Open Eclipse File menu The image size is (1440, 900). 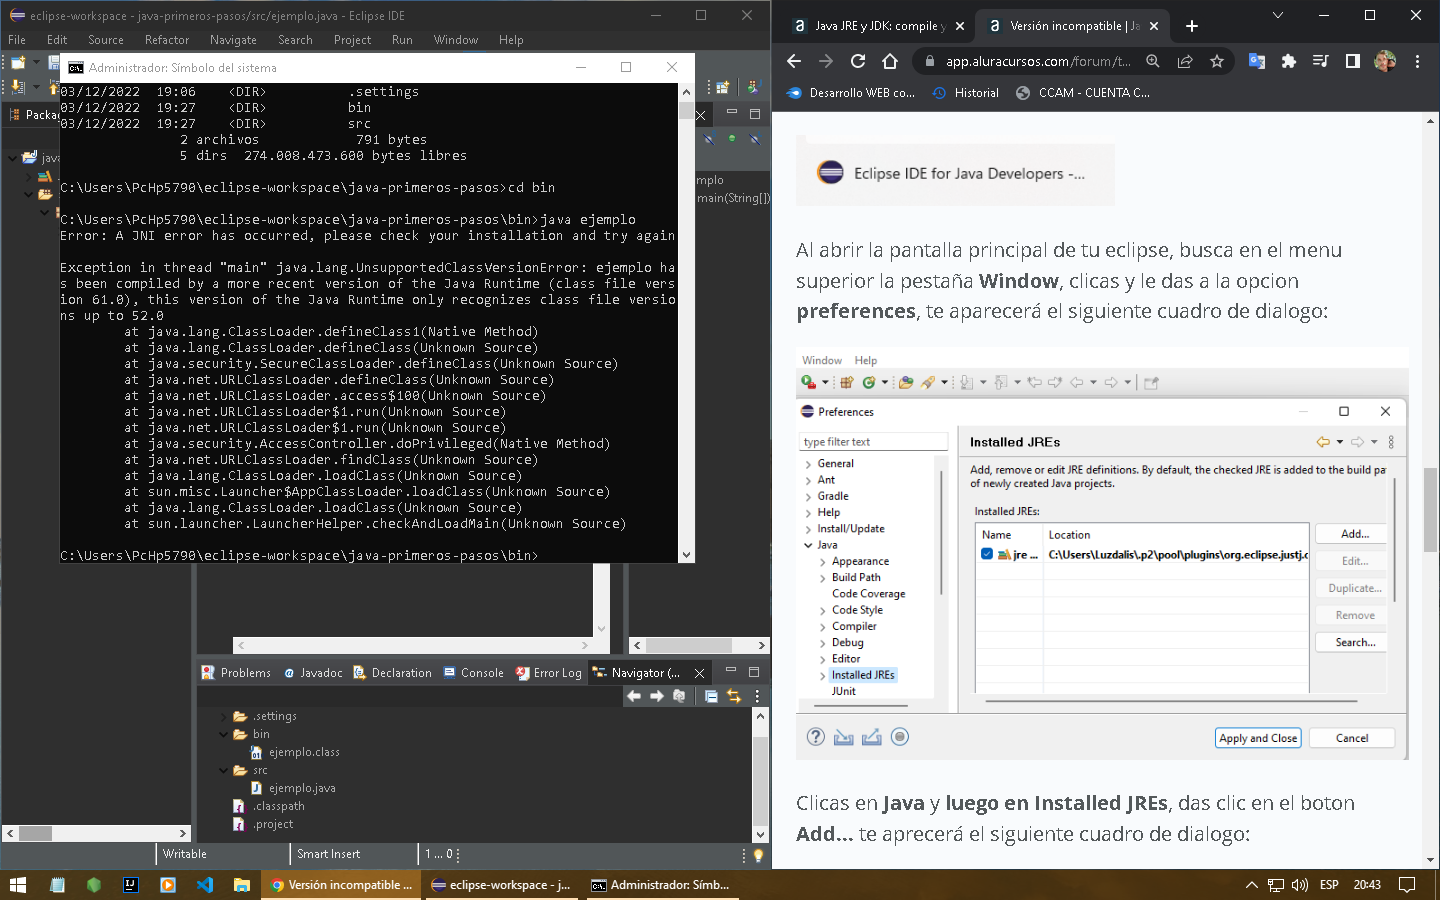pyautogui.click(x=17, y=40)
